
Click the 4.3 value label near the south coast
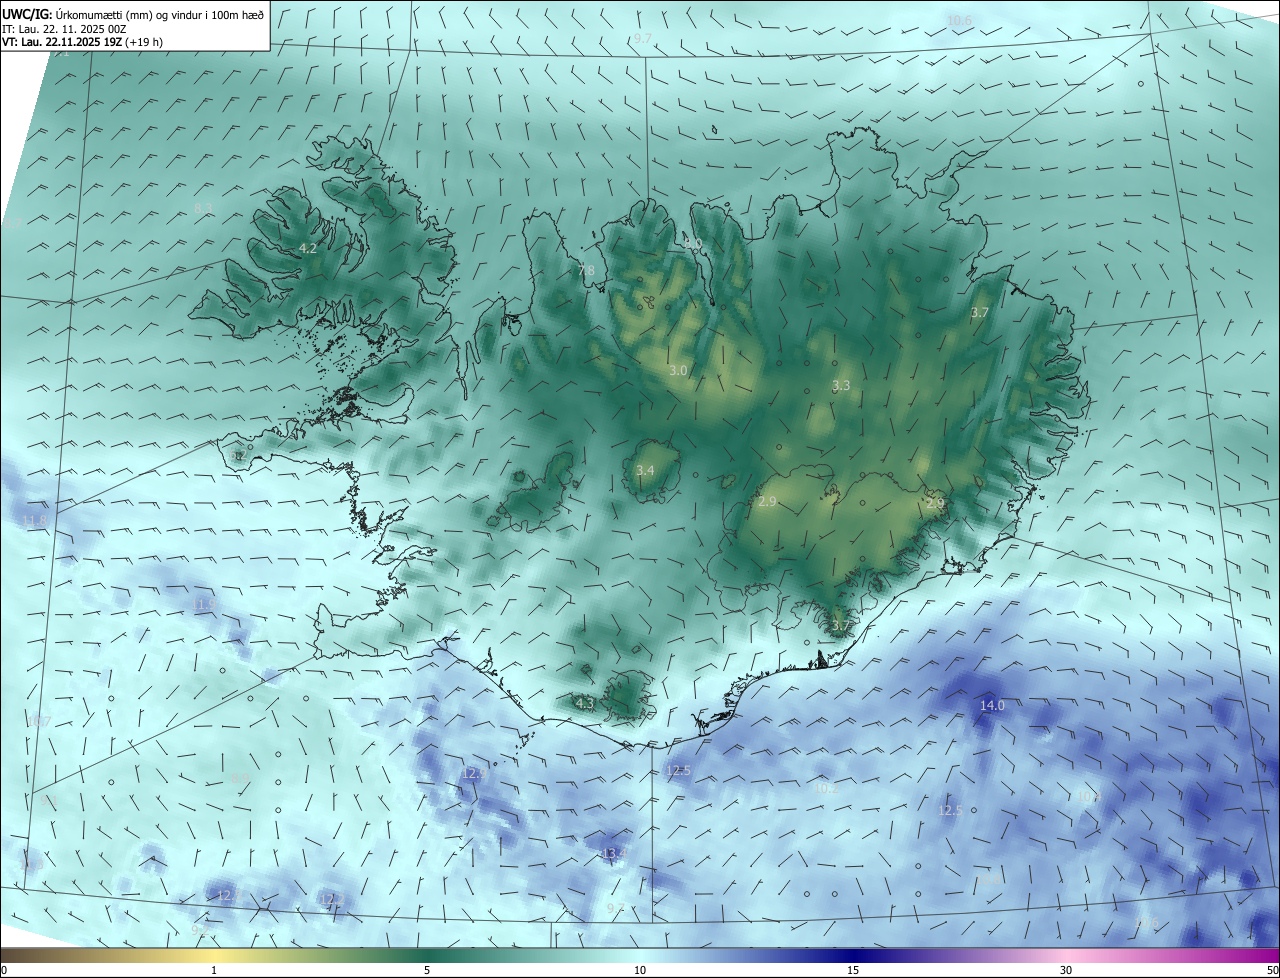point(585,704)
